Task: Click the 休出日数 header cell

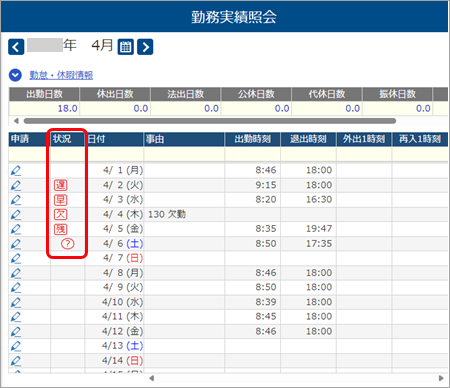Action: [x=115, y=94]
